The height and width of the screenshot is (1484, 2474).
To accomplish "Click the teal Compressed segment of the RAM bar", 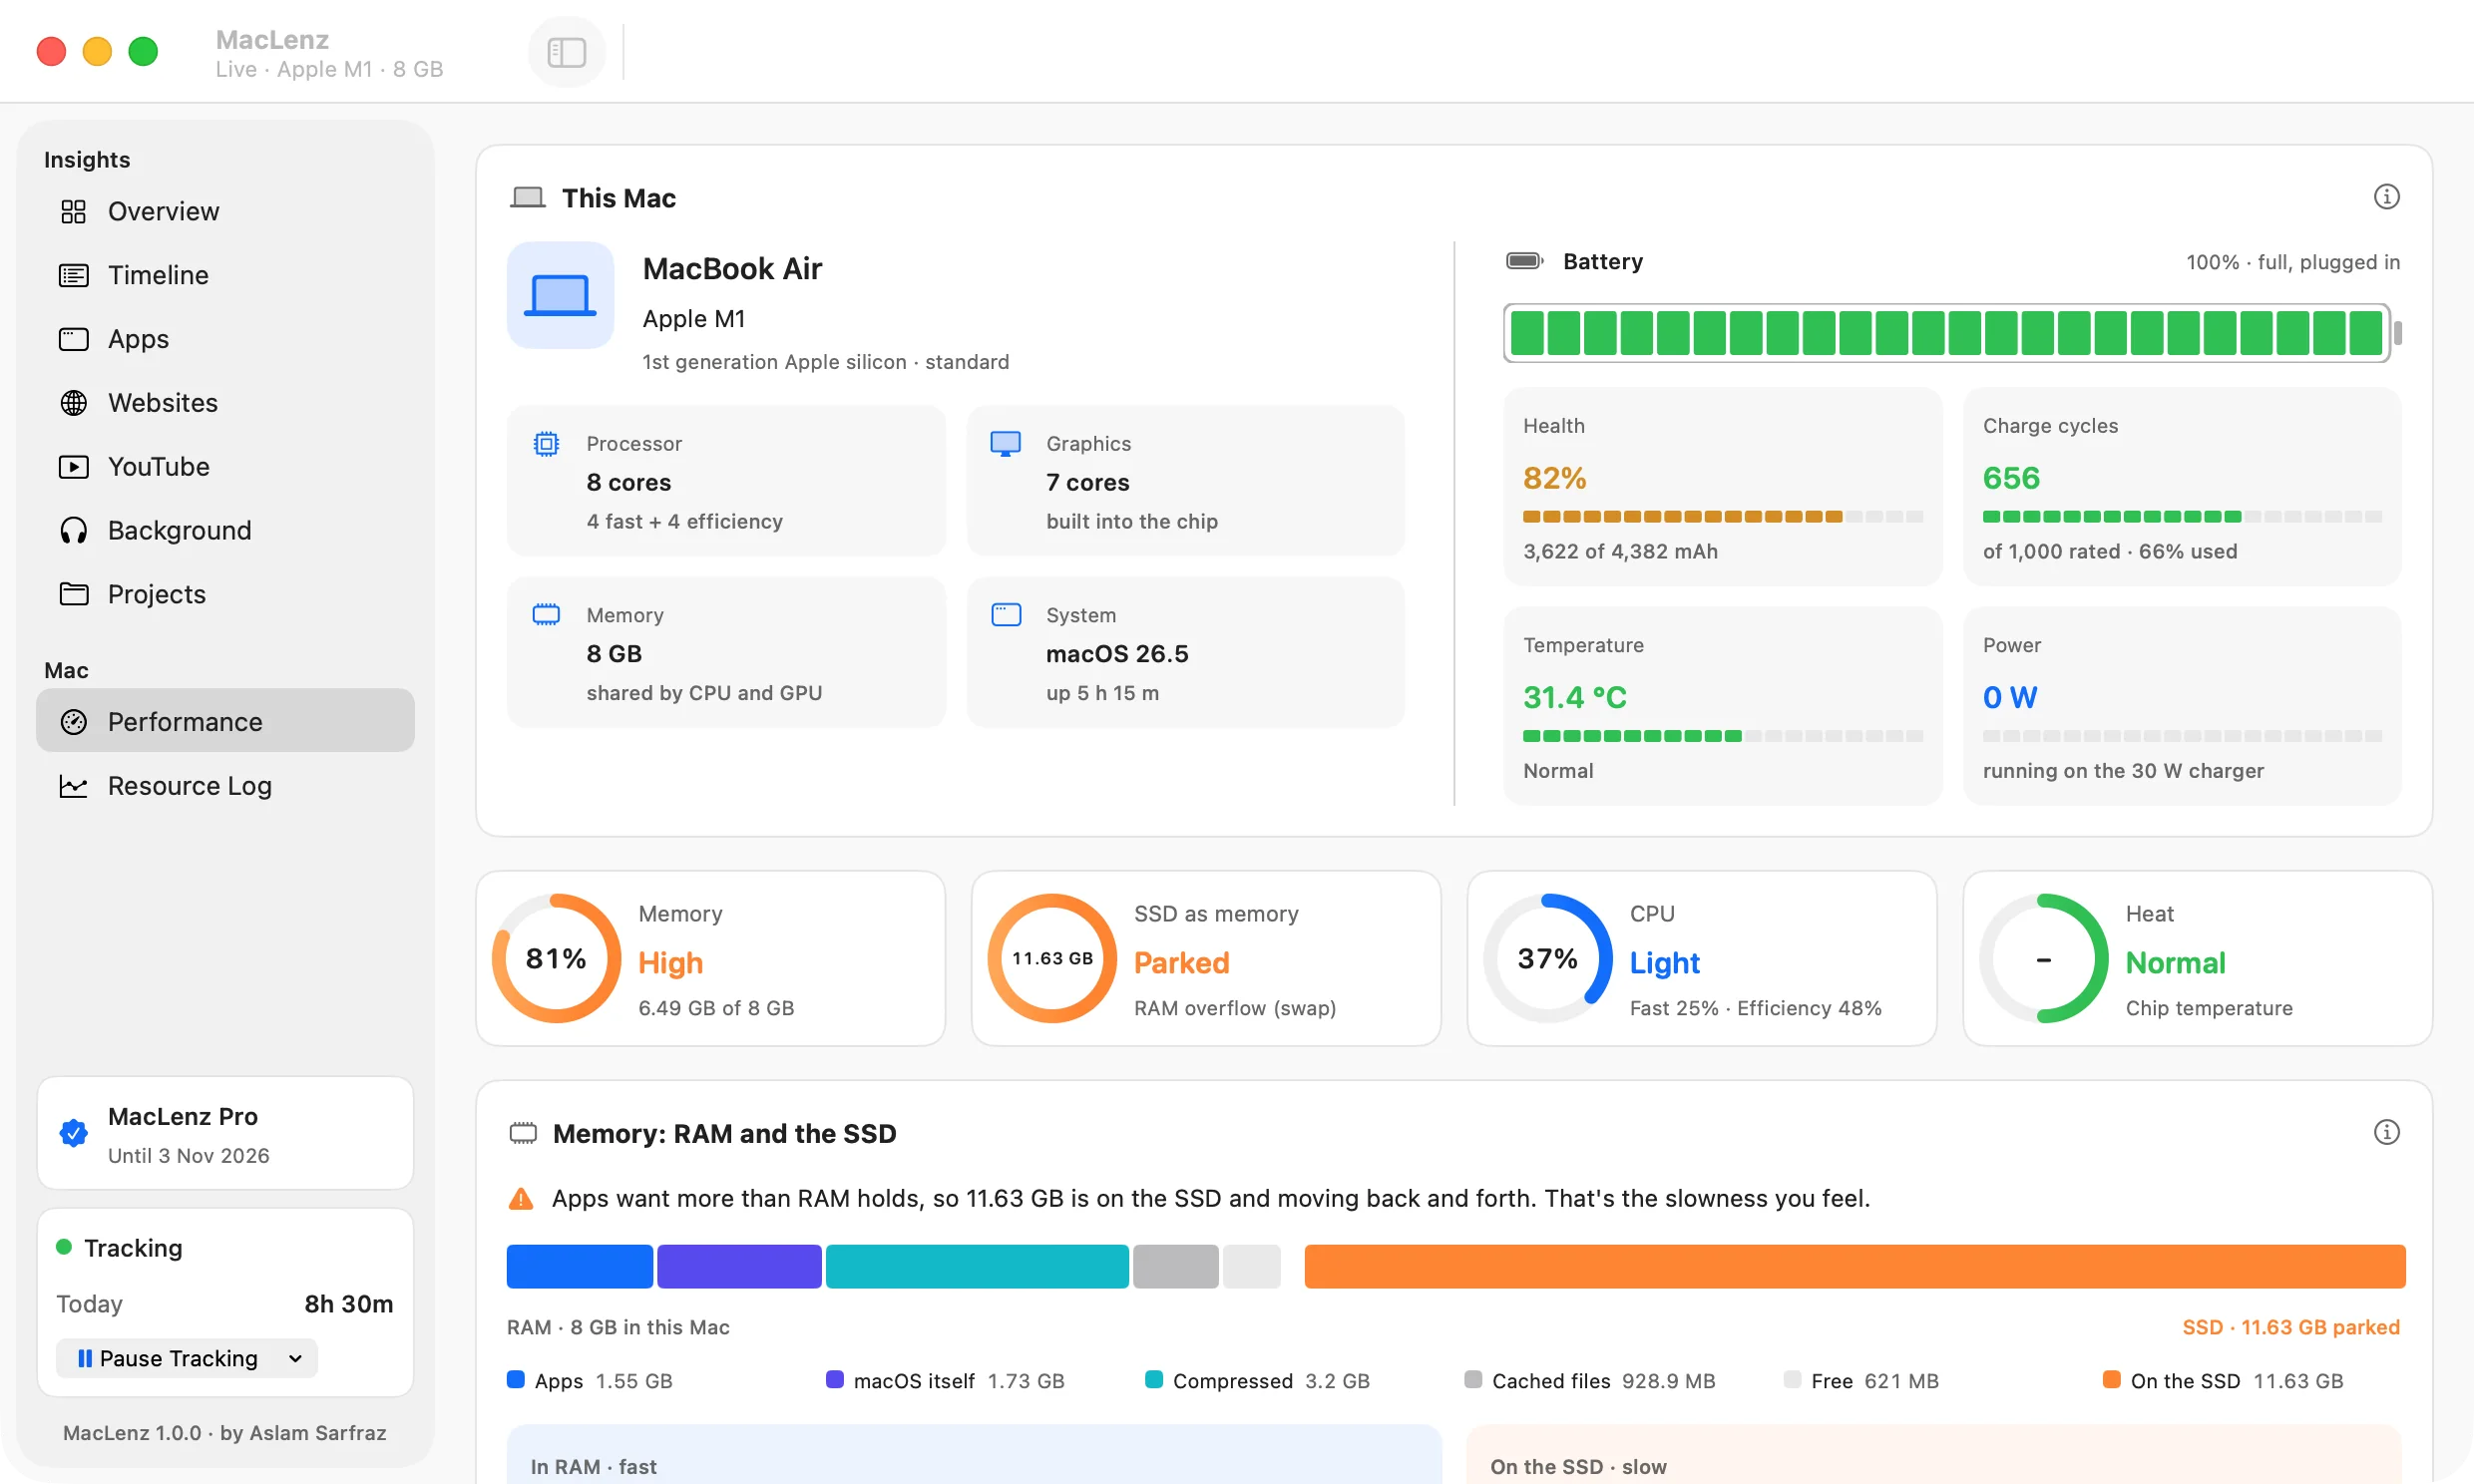I will point(977,1266).
